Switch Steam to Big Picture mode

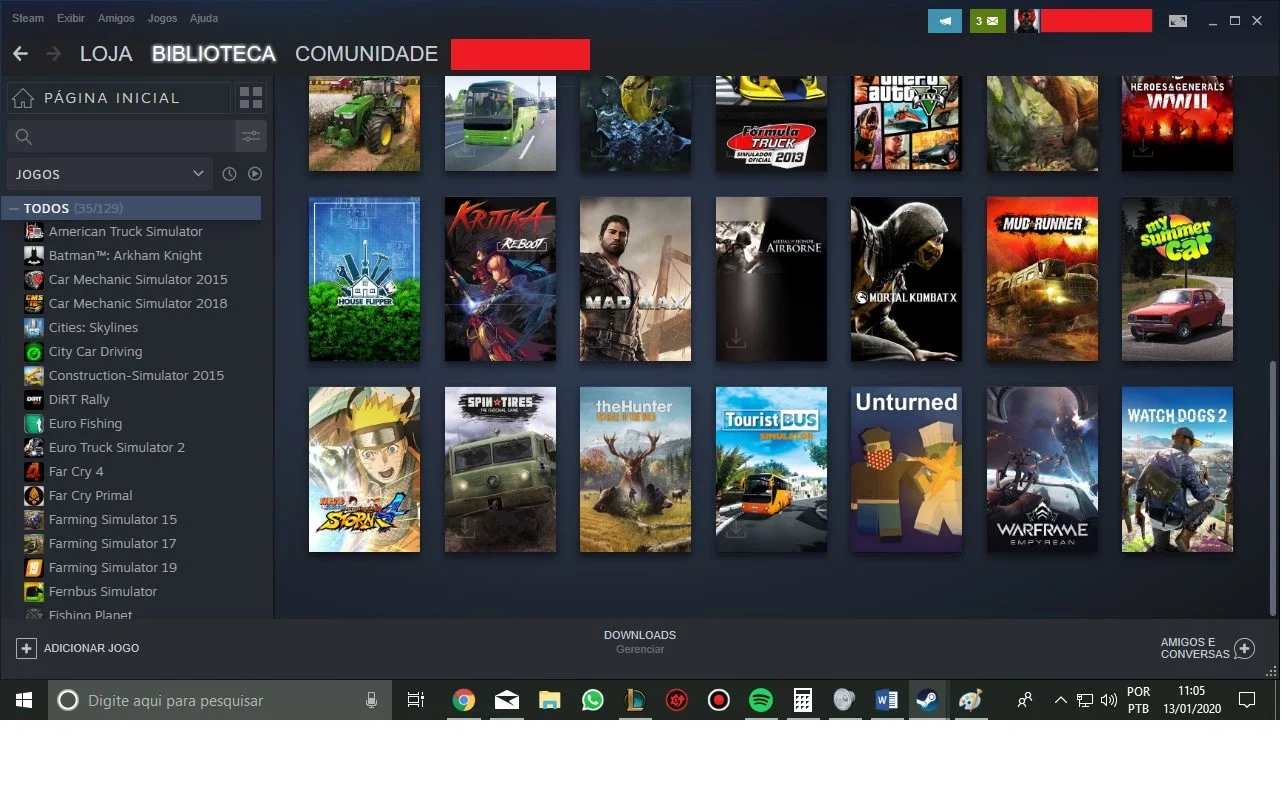point(1178,21)
